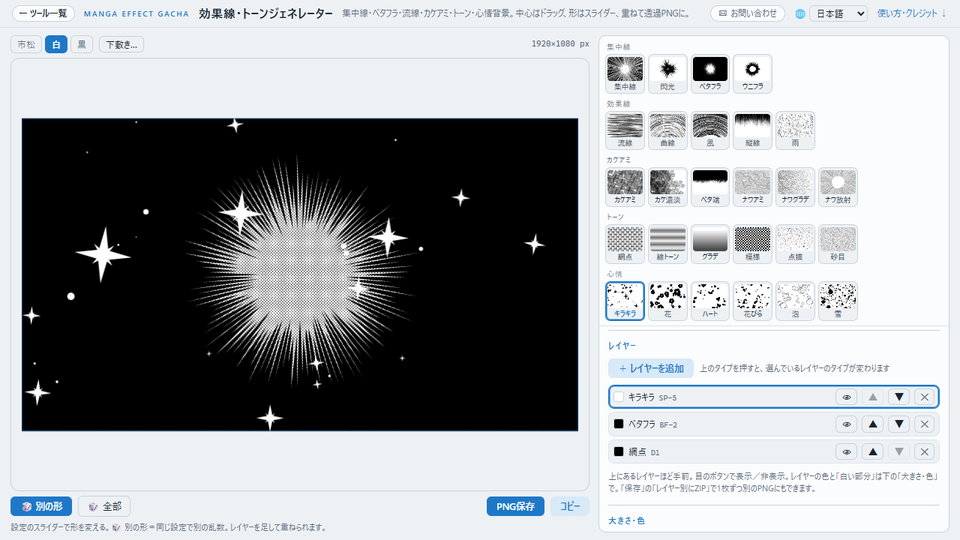
Task: Pick the ナワ放射 radial rope effect
Action: coord(838,187)
